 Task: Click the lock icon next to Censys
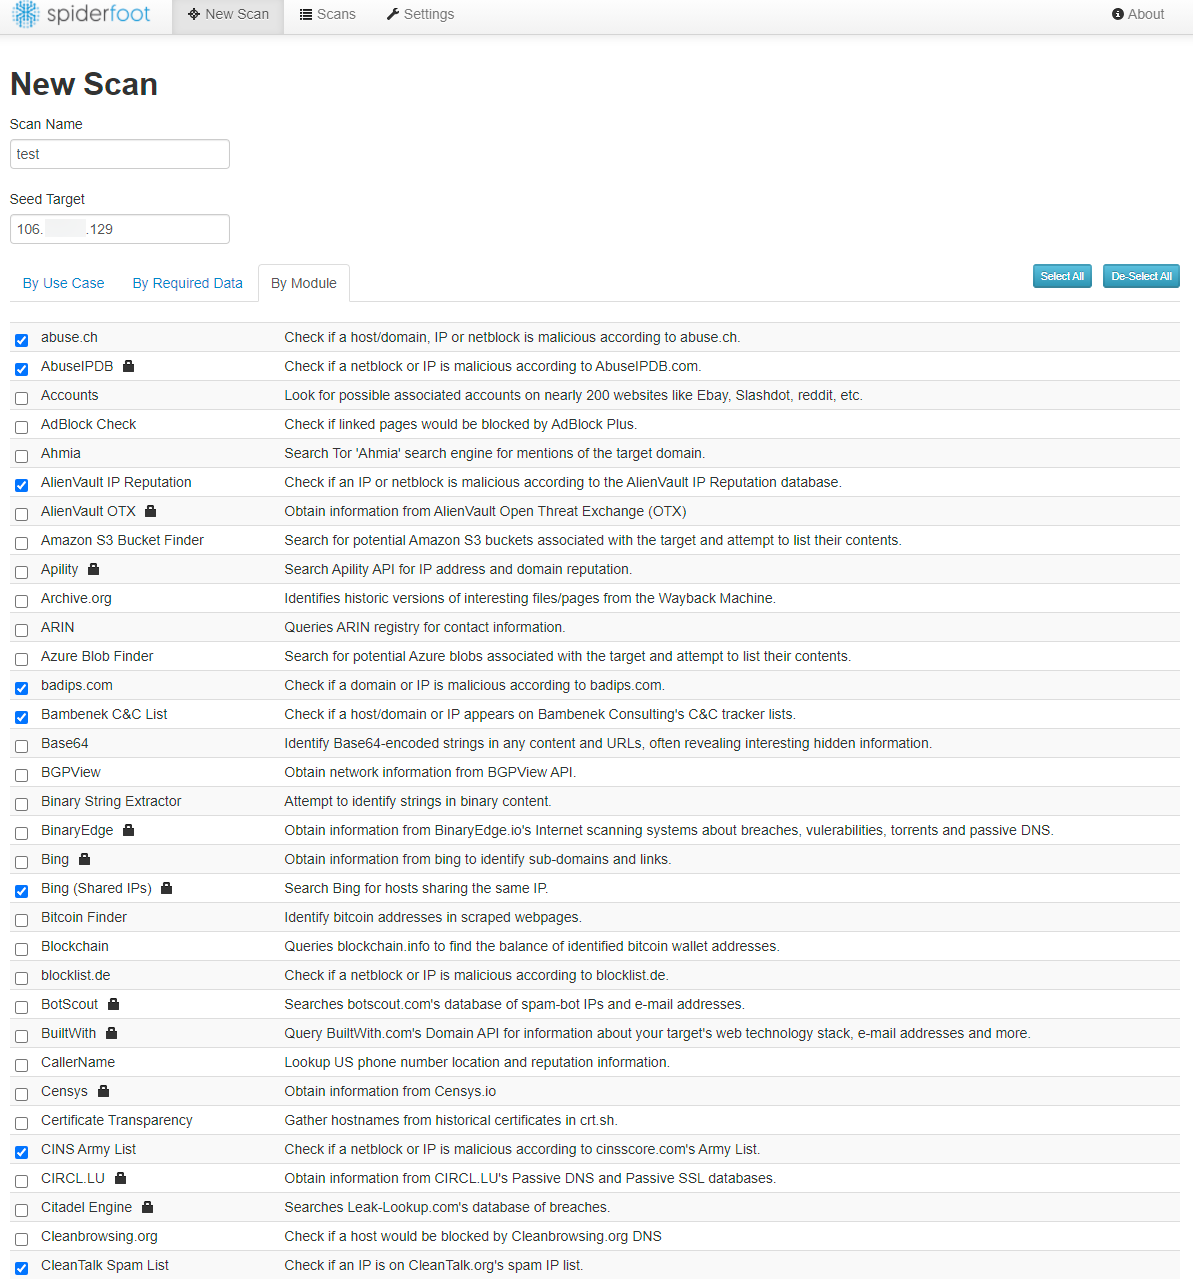pyautogui.click(x=103, y=1091)
